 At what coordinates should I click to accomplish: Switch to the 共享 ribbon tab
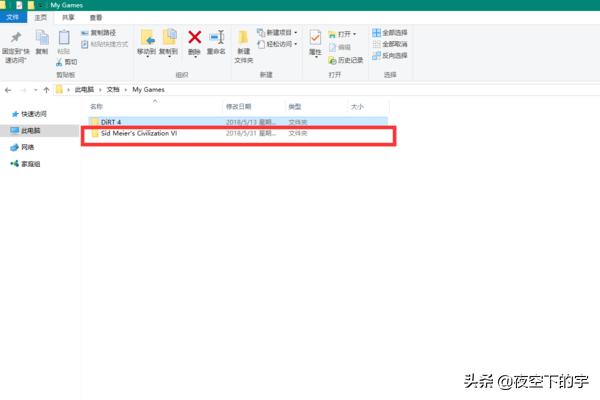point(68,18)
